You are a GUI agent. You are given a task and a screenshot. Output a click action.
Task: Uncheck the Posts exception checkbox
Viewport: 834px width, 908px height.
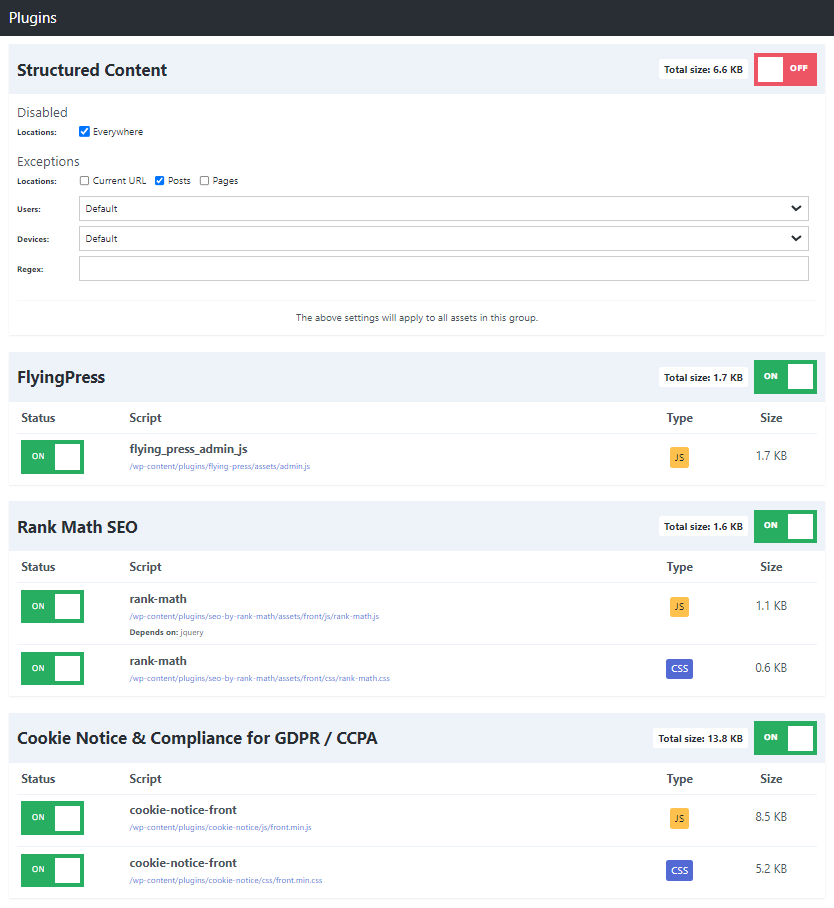(160, 181)
